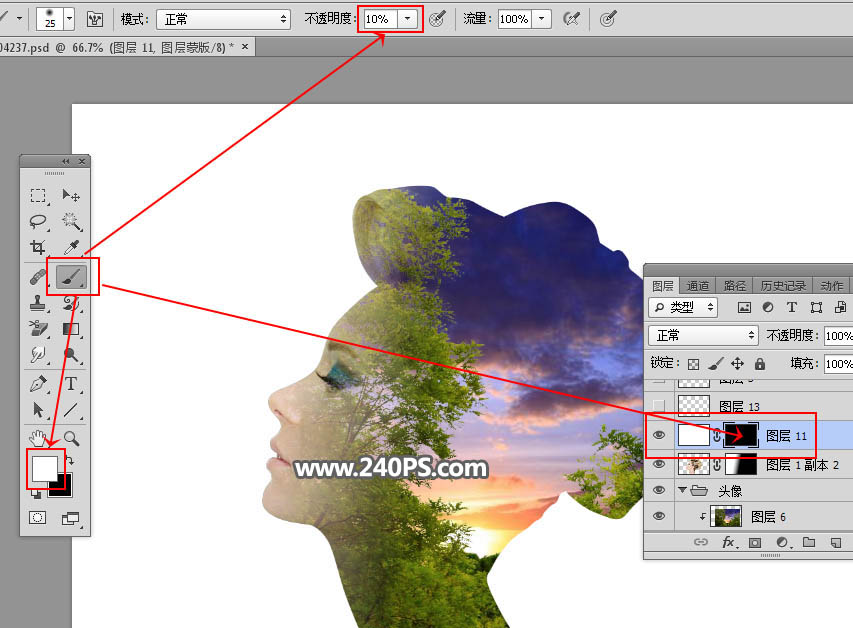Open the 历史记录 history tab
The height and width of the screenshot is (628, 853).
click(x=780, y=286)
